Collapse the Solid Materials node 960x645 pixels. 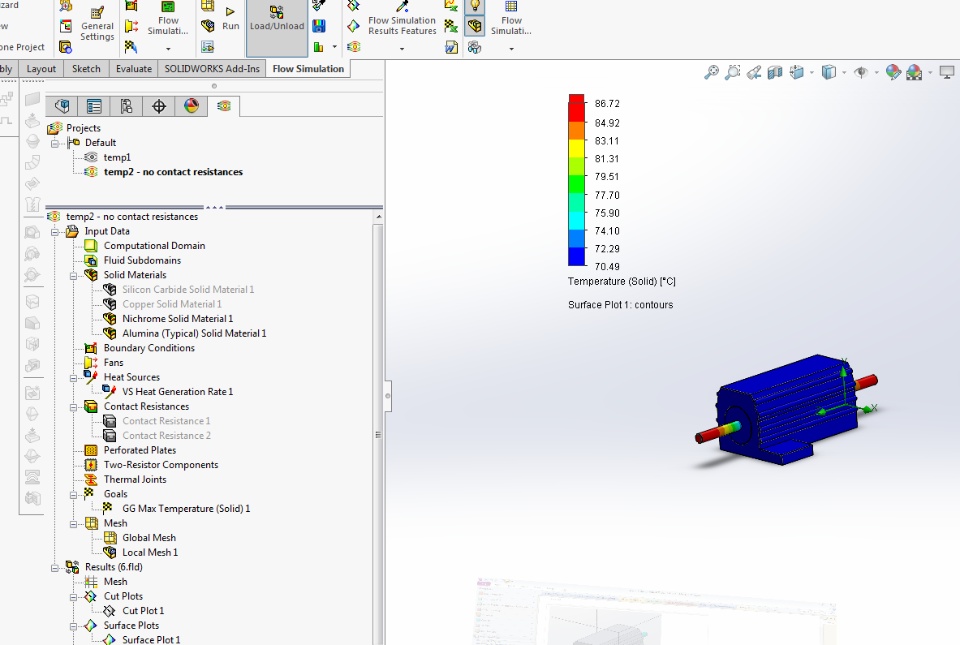tap(73, 276)
